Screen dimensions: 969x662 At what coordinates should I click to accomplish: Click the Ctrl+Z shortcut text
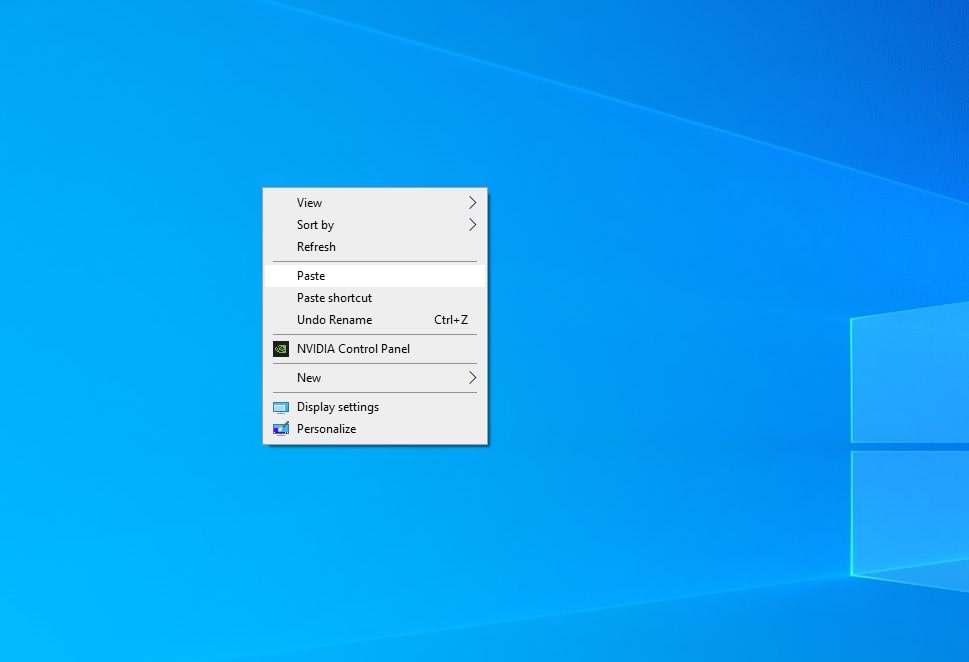(451, 320)
